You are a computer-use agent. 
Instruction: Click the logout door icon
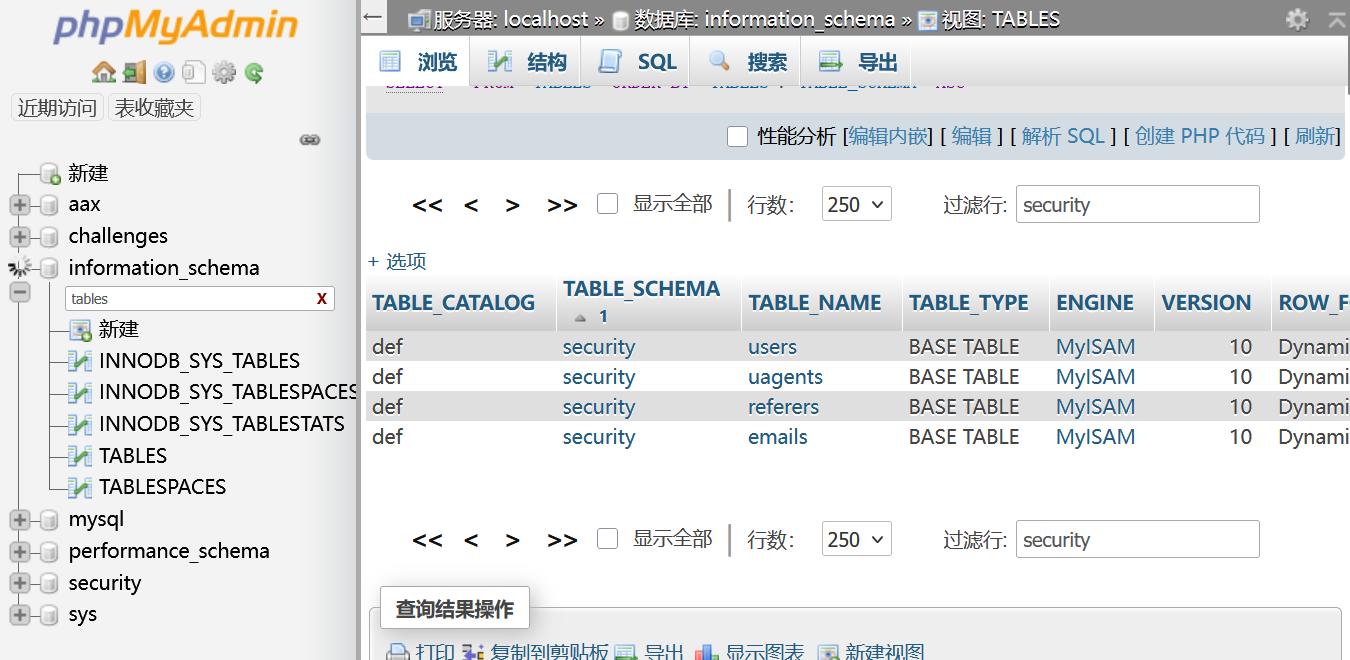pyautogui.click(x=134, y=72)
